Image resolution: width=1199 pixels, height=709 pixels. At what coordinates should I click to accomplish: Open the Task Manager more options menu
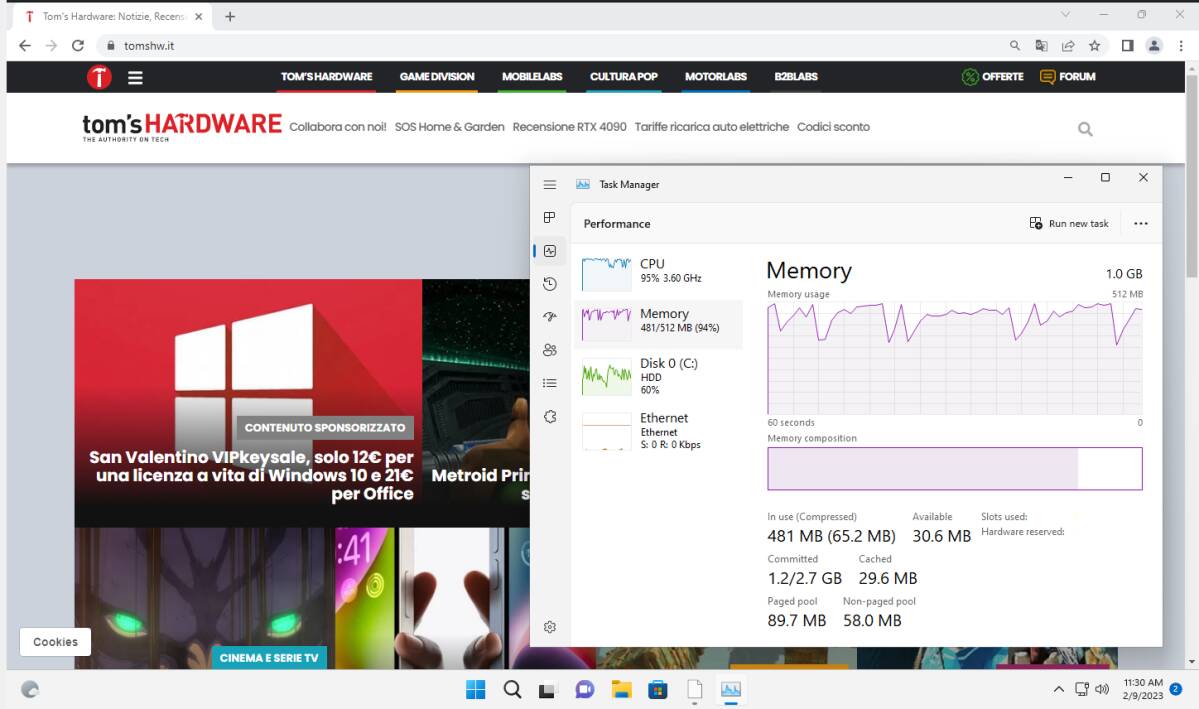[x=1140, y=223]
